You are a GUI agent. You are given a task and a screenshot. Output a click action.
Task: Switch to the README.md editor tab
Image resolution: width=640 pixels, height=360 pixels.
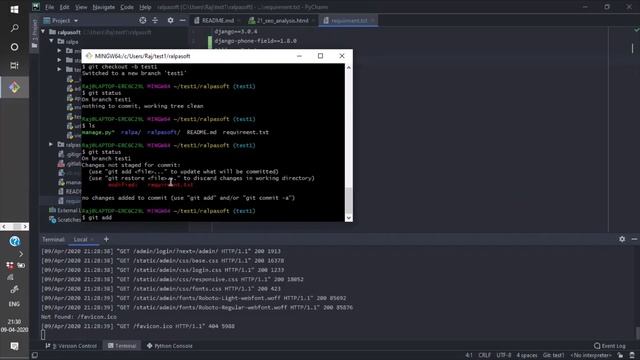point(218,20)
